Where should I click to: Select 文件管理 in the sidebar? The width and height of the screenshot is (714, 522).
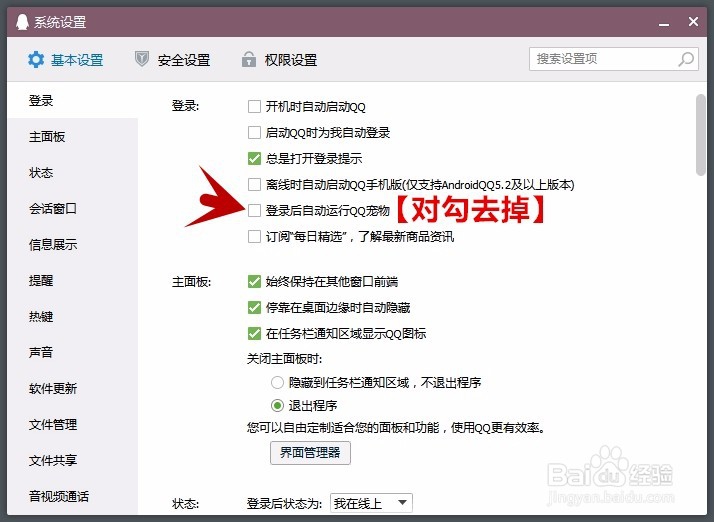point(72,424)
